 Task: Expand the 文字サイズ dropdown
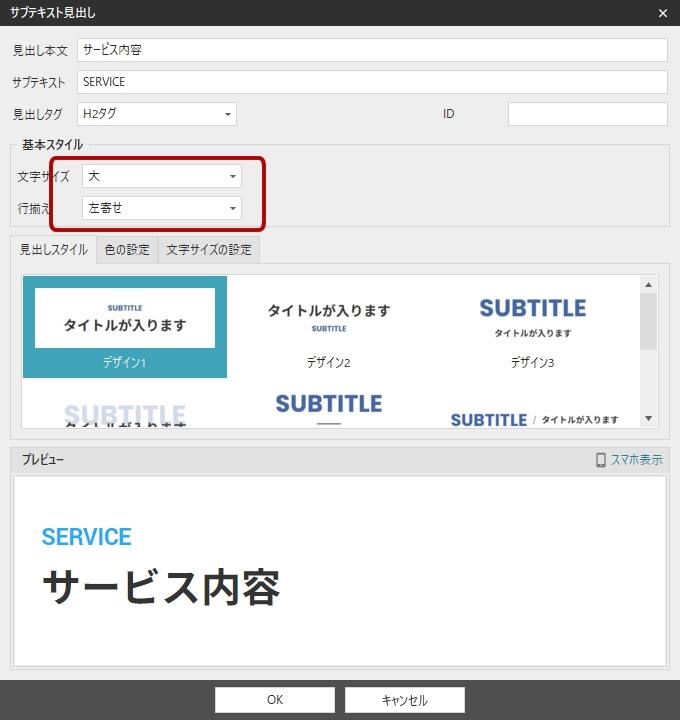162,176
